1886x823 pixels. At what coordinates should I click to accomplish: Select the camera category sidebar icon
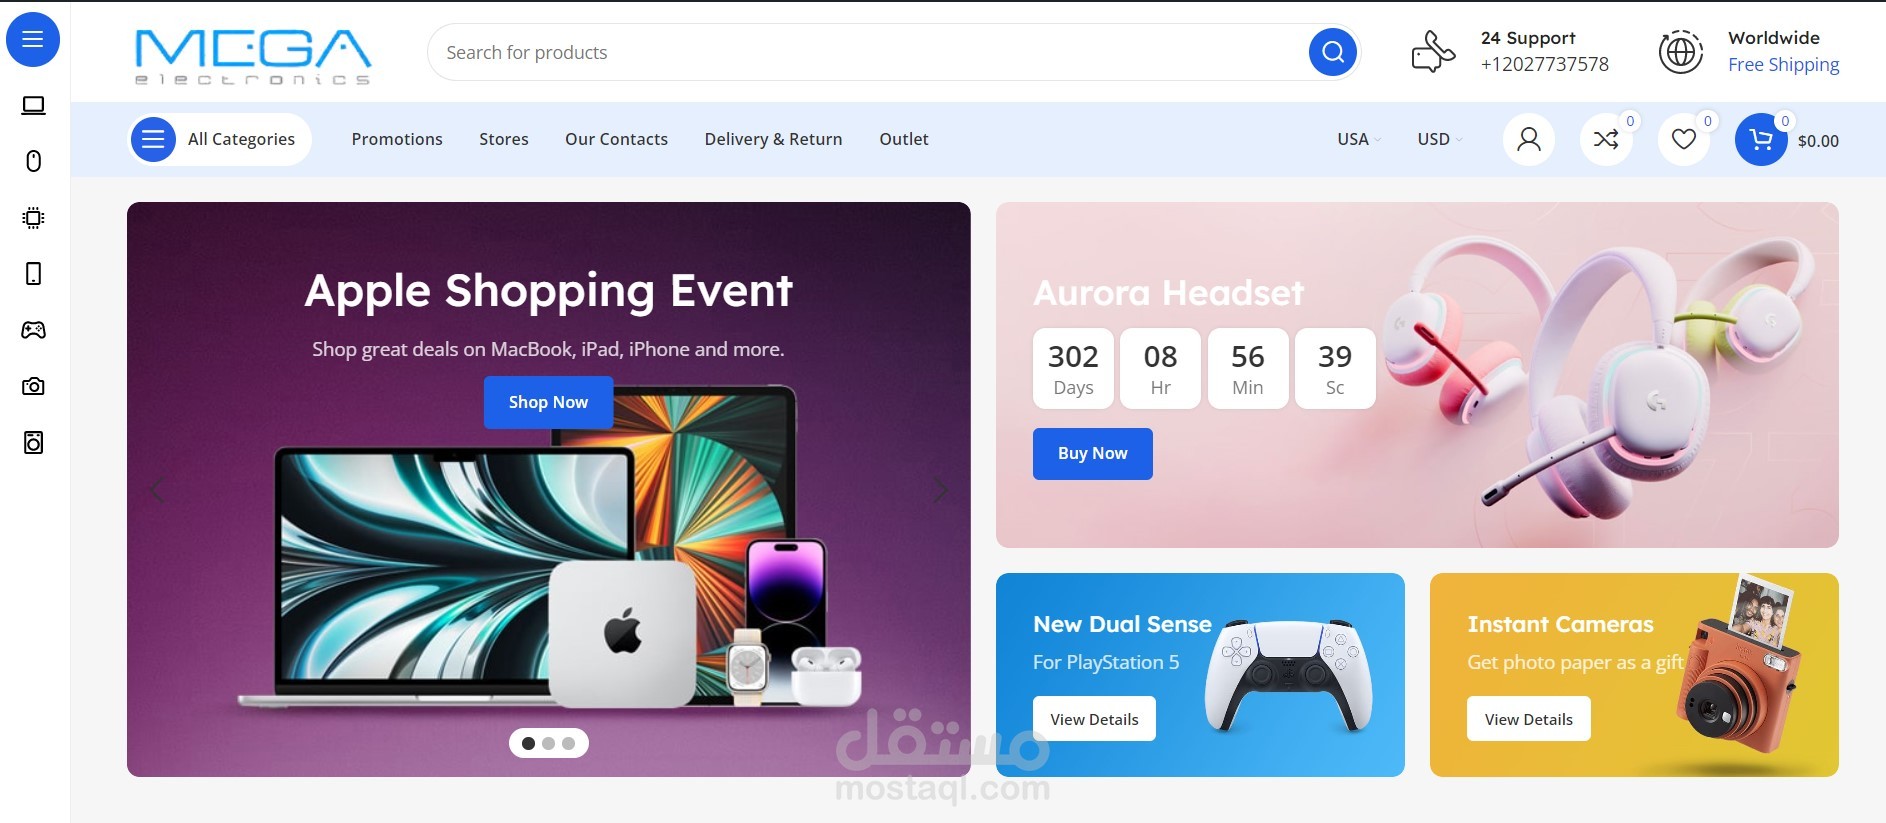pyautogui.click(x=33, y=386)
